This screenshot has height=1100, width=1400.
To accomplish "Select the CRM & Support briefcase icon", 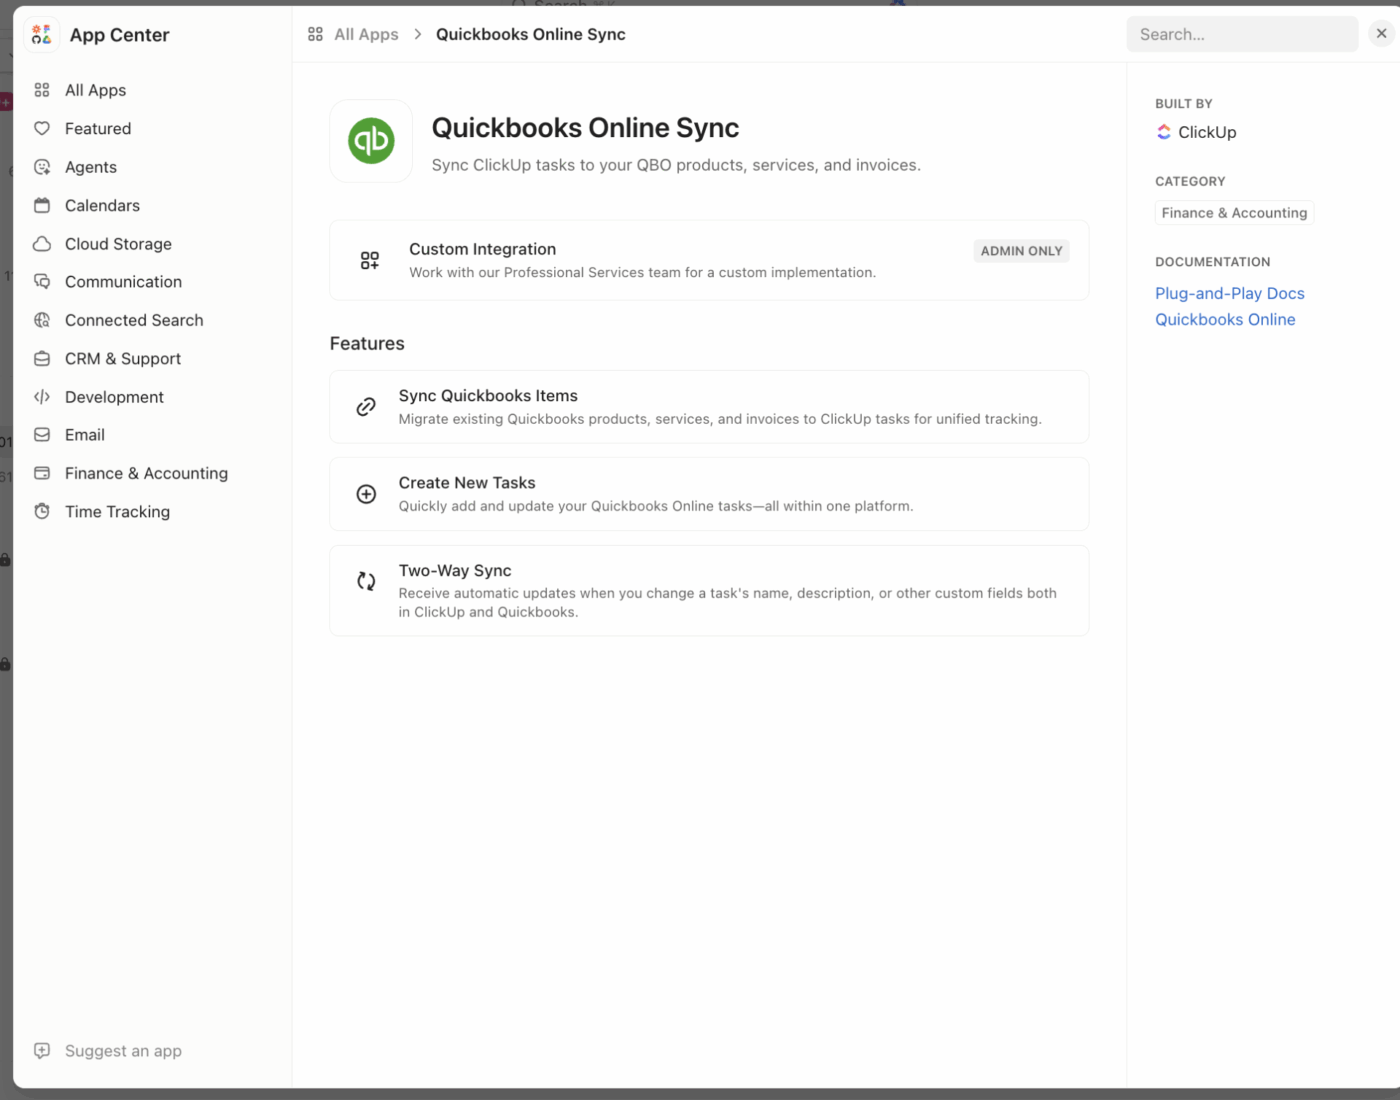I will tap(42, 358).
